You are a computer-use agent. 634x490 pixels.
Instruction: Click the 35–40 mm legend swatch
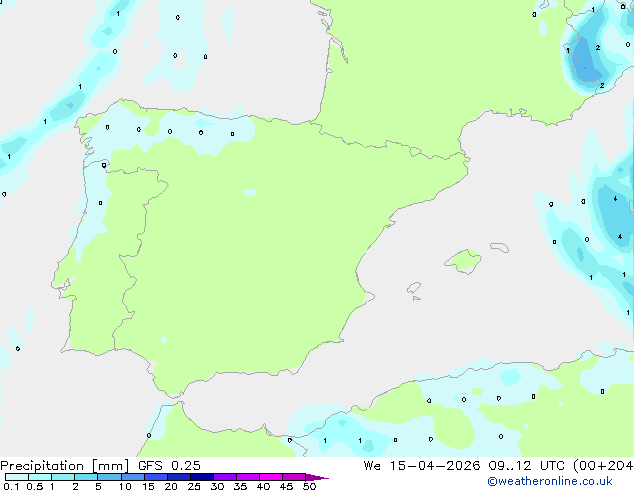coord(248,477)
